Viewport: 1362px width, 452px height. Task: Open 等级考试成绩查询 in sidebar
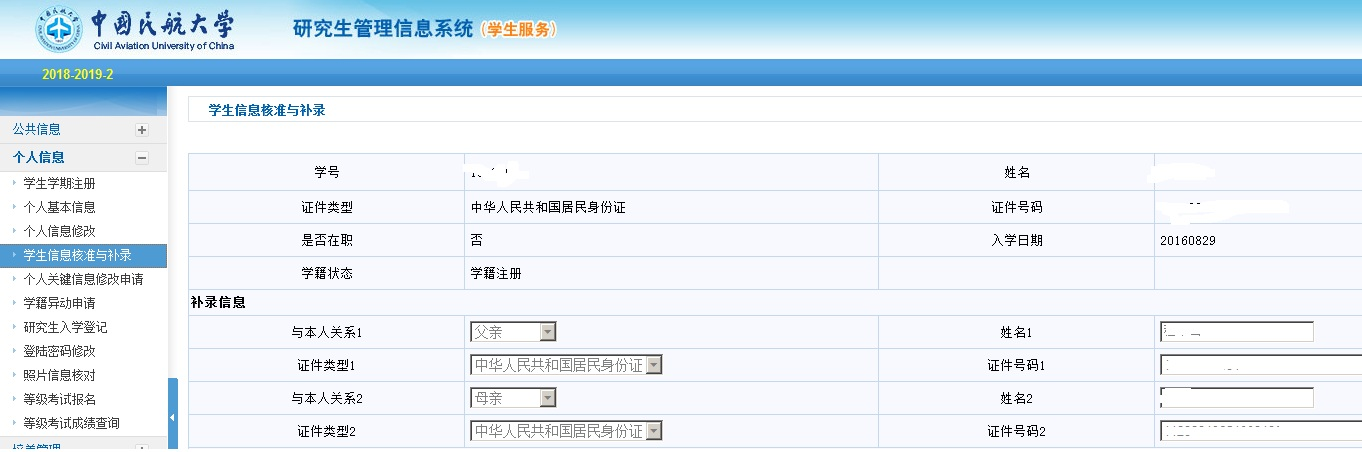[x=71, y=424]
